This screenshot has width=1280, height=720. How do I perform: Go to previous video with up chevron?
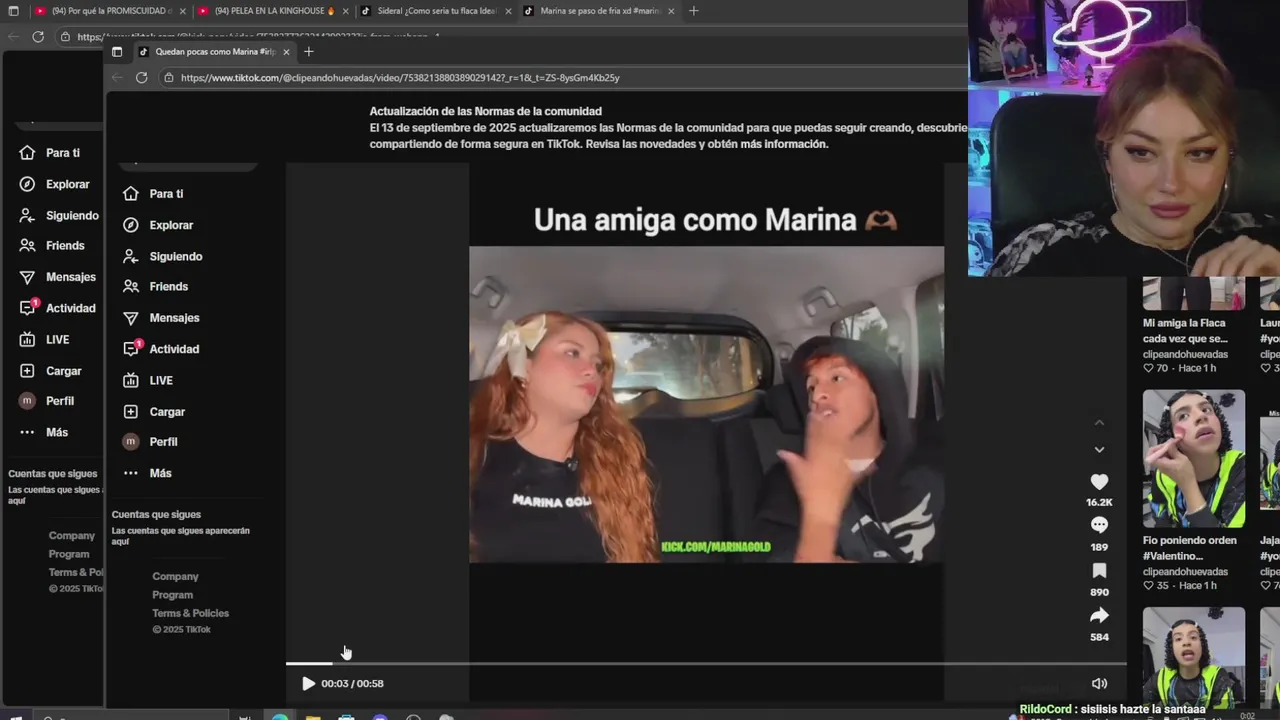1099,423
